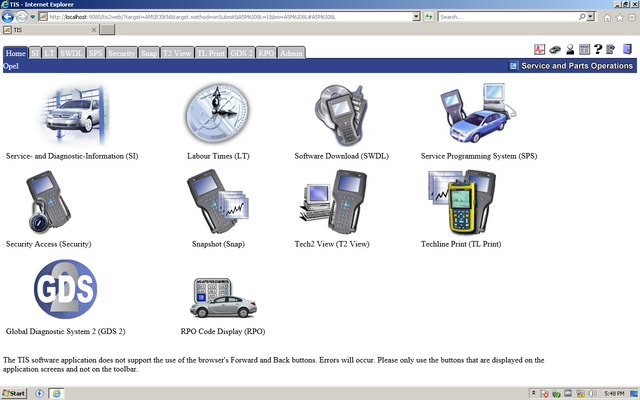Screen dimensions: 640x400
Task: Switch to the Admin tab
Action: point(291,53)
